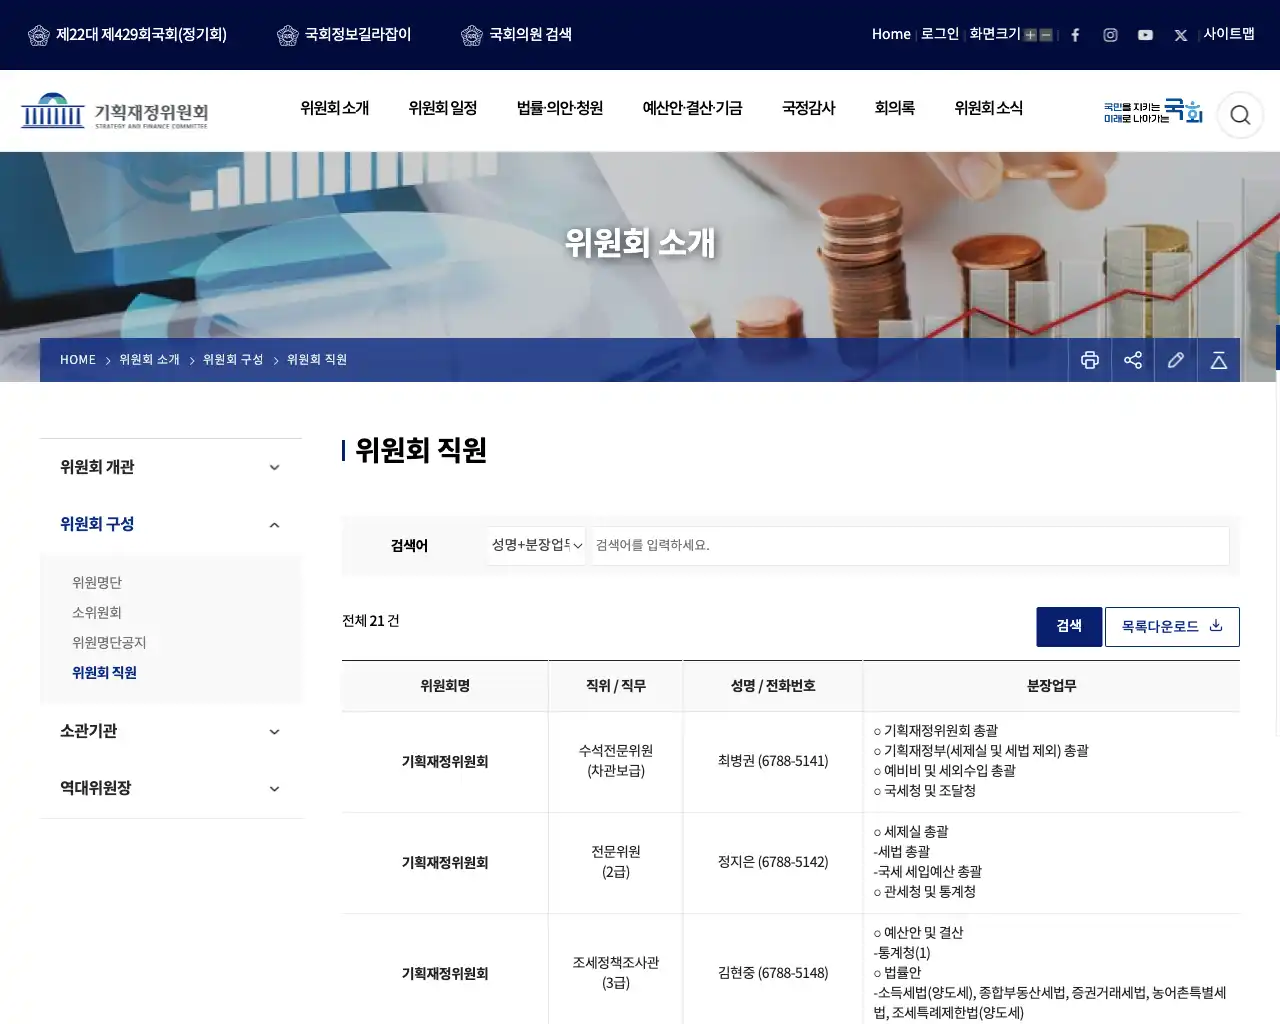Image resolution: width=1280 pixels, height=1024 pixels.
Task: Click the pencil edit icon
Action: pyautogui.click(x=1176, y=360)
